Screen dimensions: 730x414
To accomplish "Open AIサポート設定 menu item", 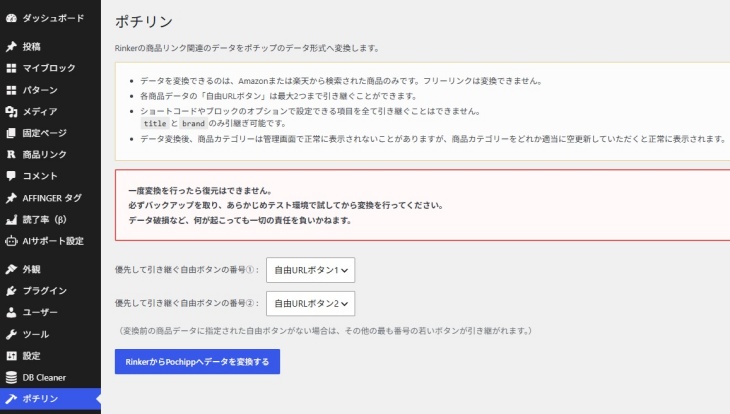I will [x=50, y=241].
